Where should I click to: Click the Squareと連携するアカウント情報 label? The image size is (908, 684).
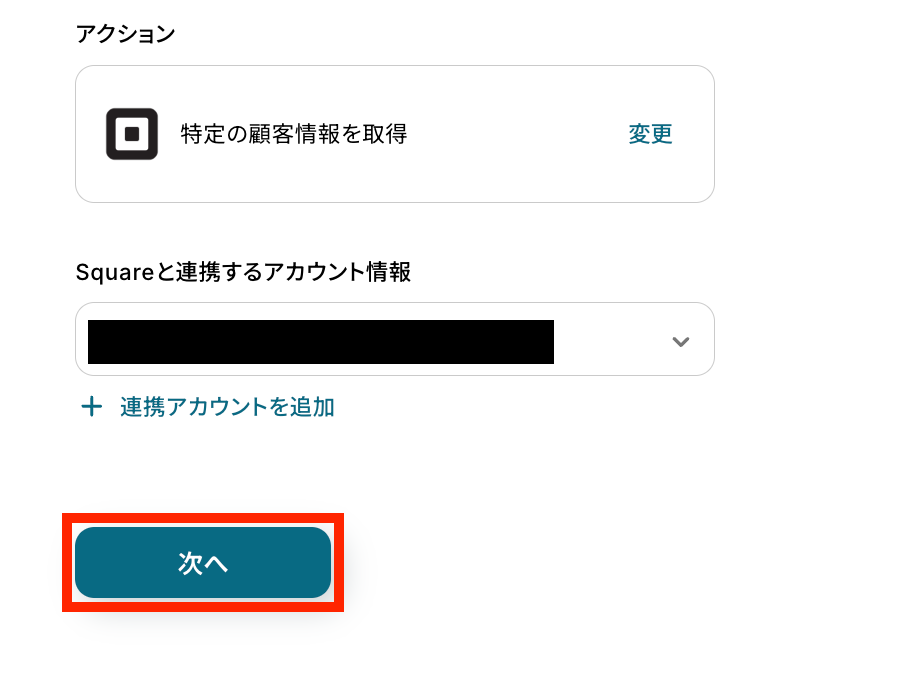tap(243, 272)
